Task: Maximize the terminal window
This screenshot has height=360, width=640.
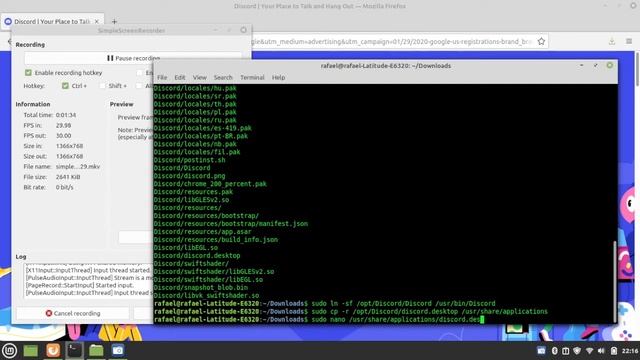Action: [x=596, y=65]
